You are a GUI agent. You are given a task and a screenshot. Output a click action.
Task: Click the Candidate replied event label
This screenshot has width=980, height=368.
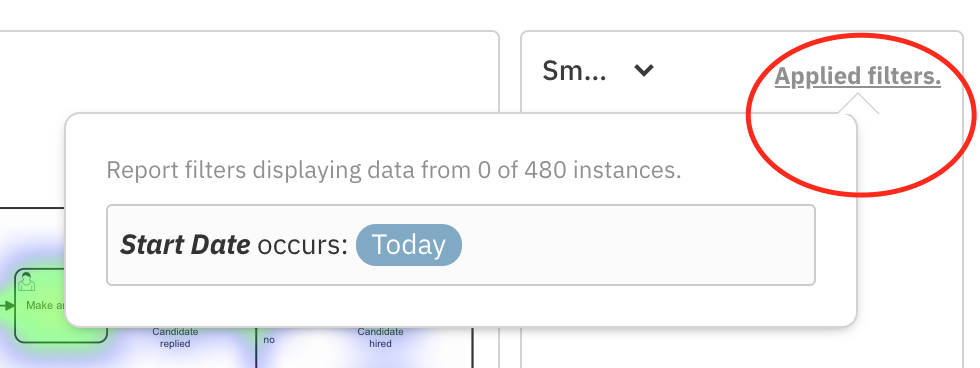175,337
